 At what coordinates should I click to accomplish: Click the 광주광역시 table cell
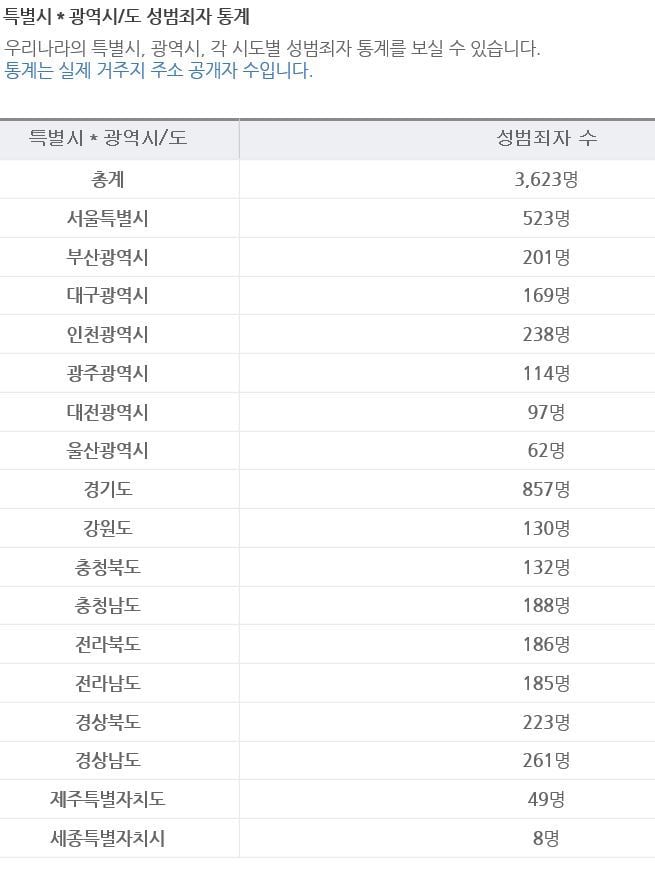click(x=108, y=373)
